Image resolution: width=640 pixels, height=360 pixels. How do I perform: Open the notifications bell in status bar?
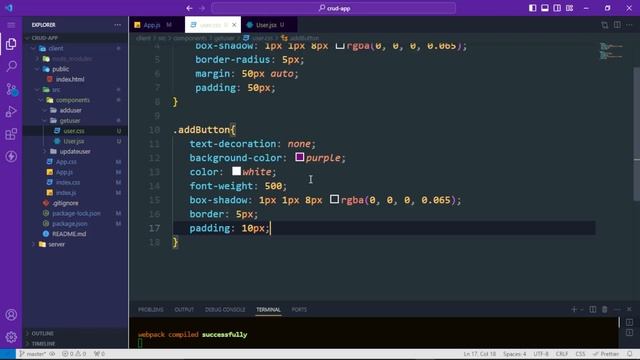pos(630,354)
